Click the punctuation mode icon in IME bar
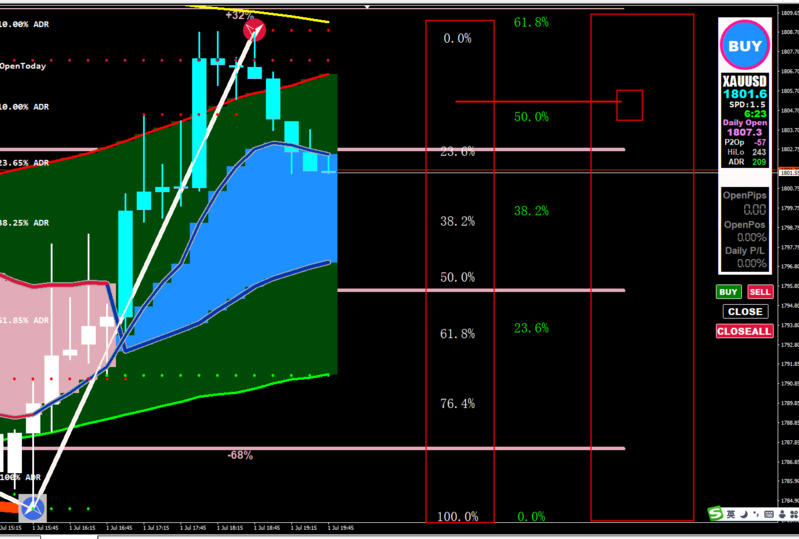This screenshot has height=539, width=799. click(x=756, y=515)
